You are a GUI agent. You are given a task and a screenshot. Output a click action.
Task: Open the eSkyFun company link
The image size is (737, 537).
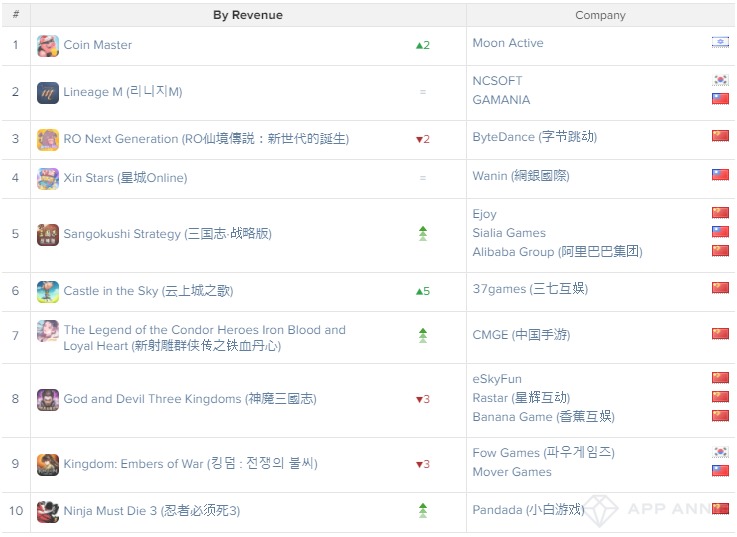coord(497,379)
